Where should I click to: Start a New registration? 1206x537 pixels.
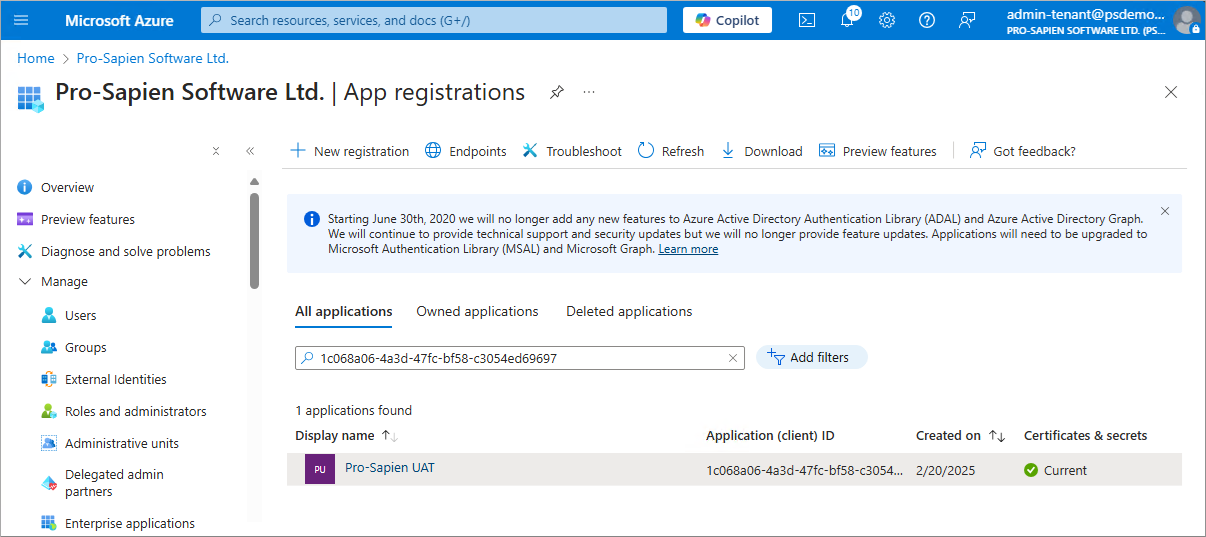[349, 151]
